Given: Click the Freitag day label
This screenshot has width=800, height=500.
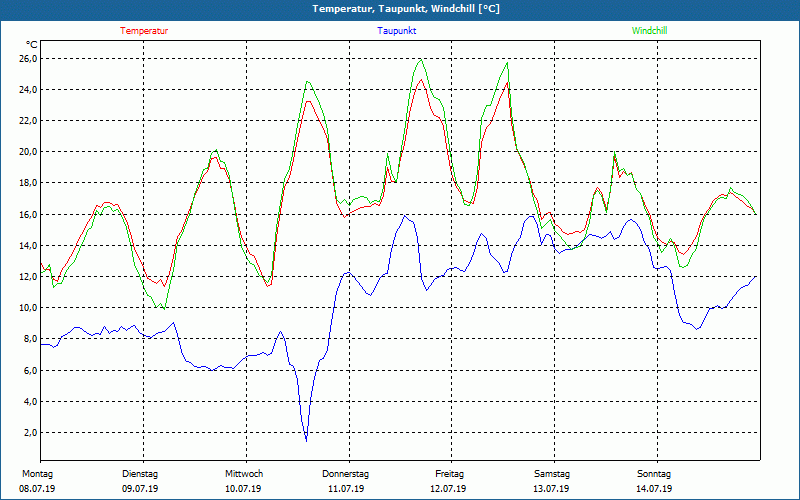Looking at the screenshot, I should tap(449, 474).
